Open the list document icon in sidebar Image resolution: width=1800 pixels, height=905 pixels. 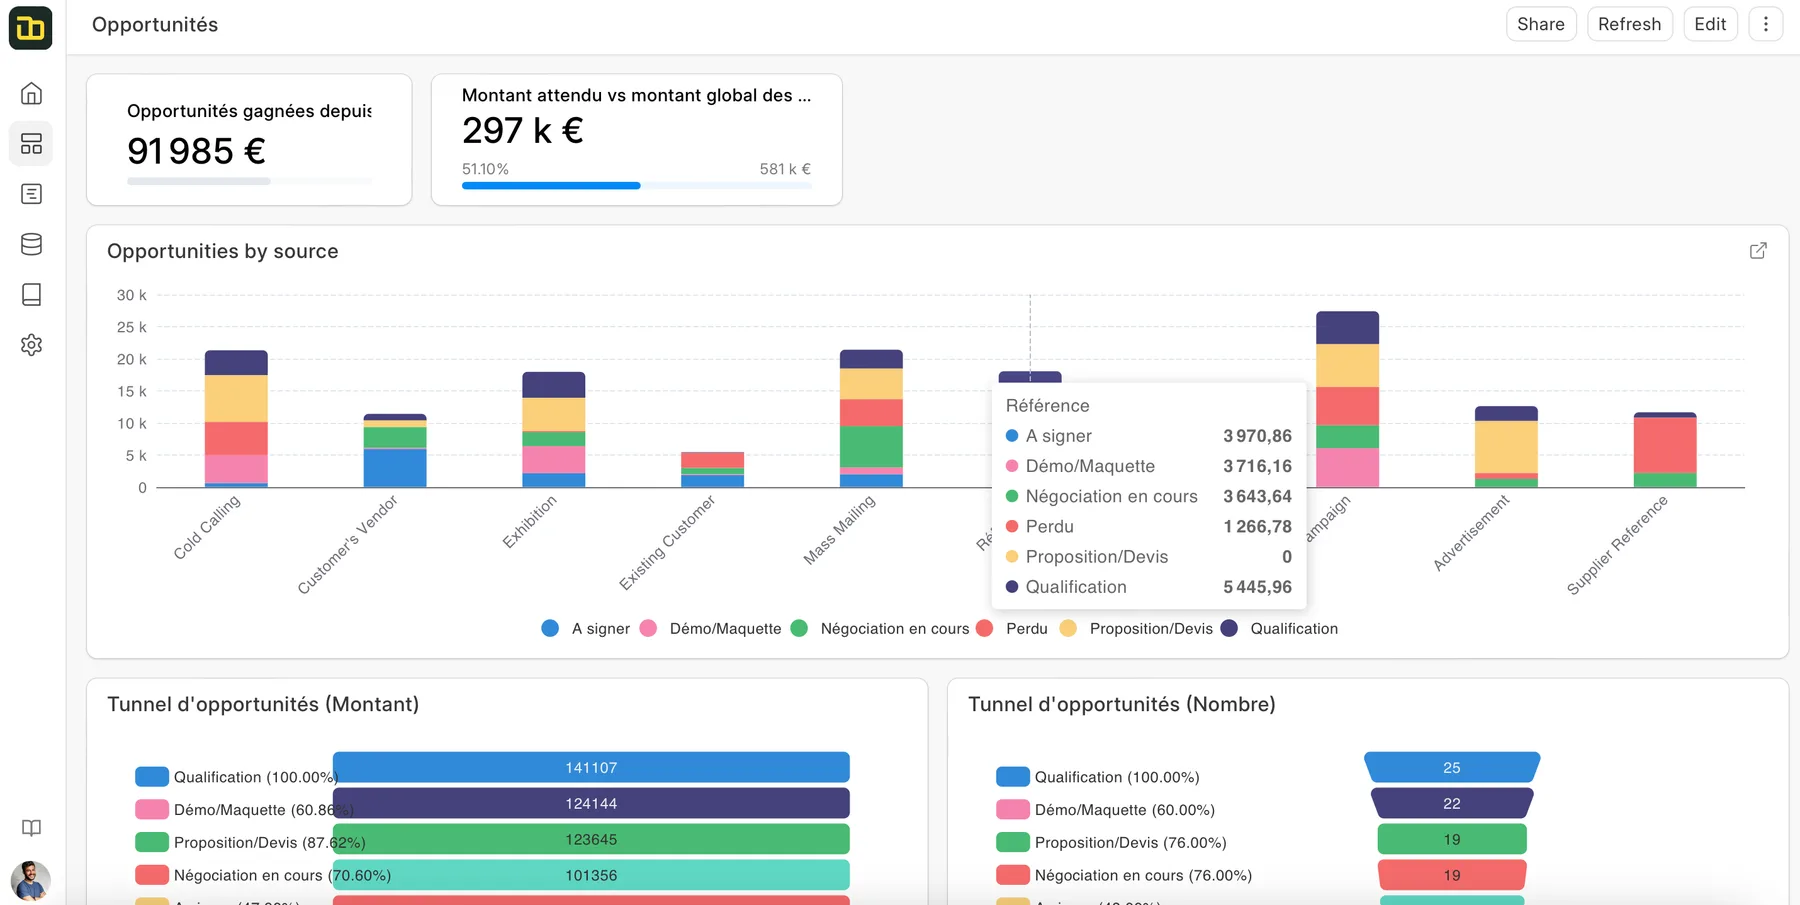(x=31, y=194)
